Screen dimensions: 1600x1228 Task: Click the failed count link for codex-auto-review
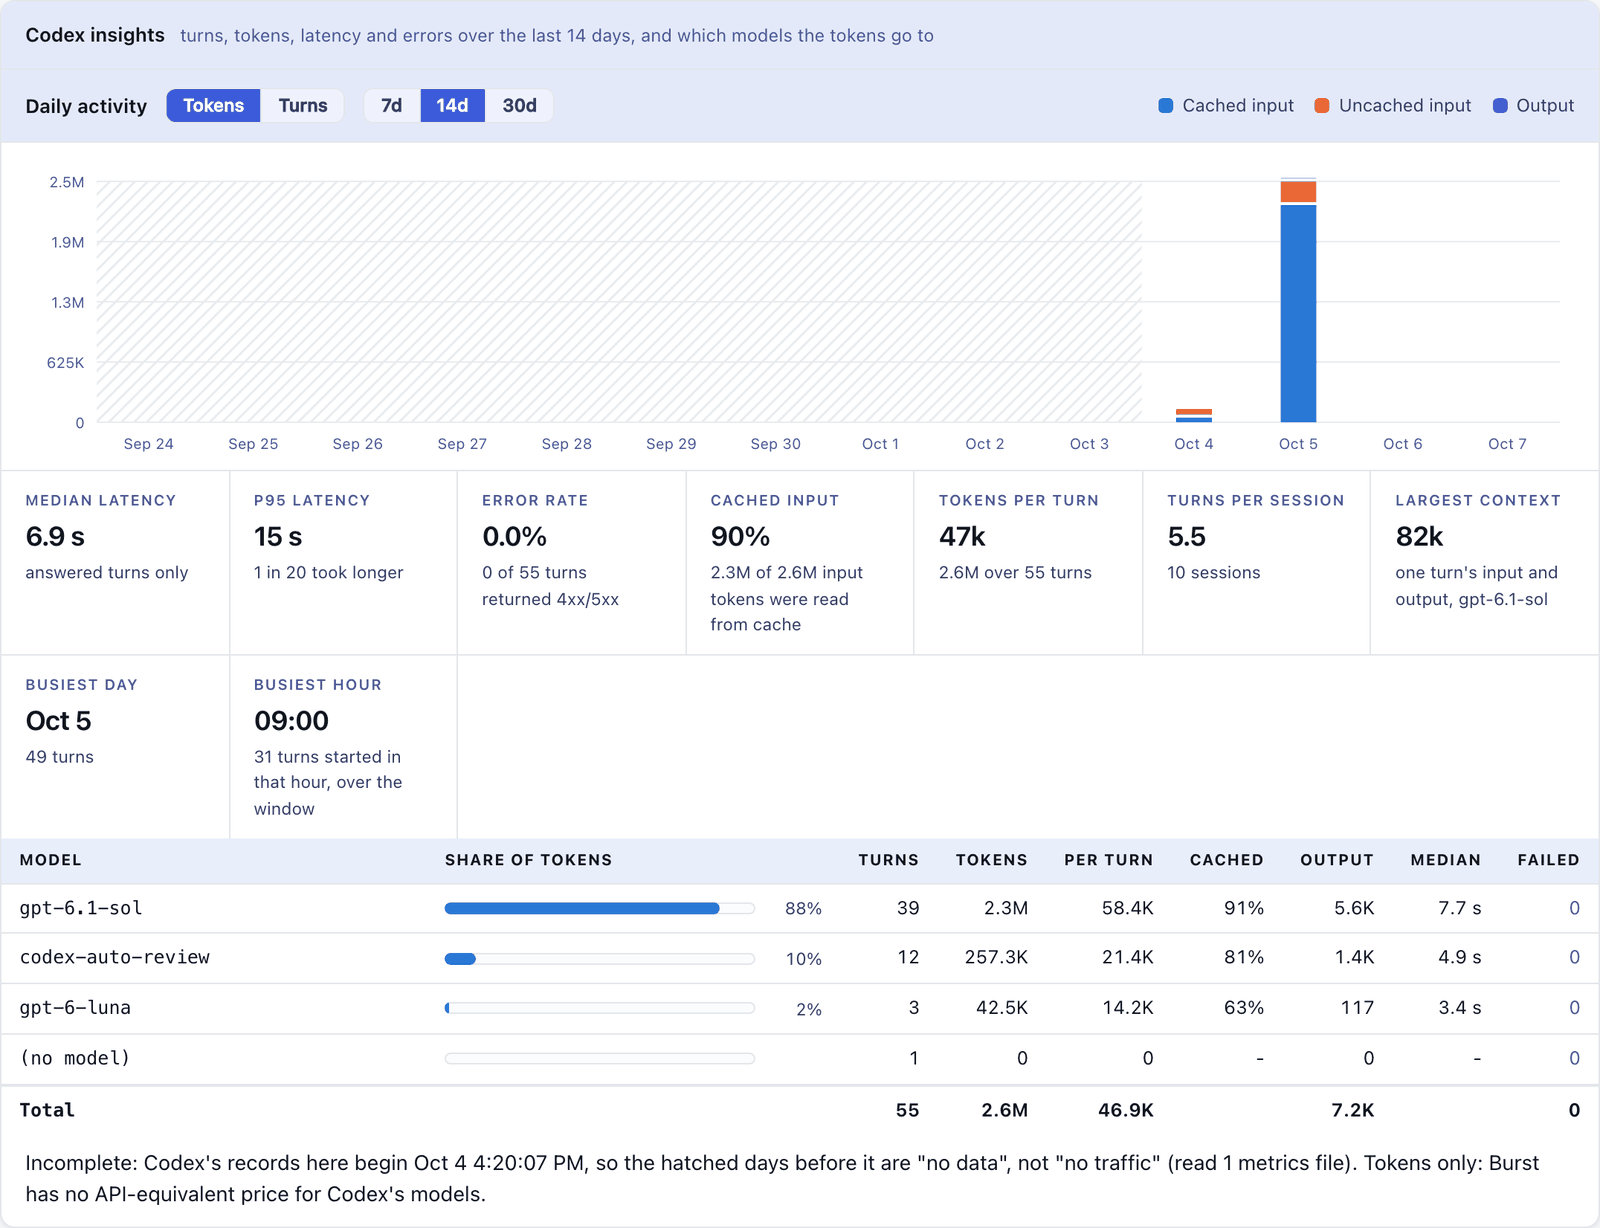tap(1574, 957)
